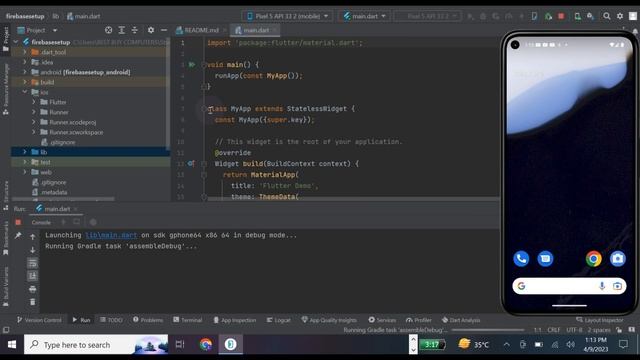Tap Google search bar on emulator

coord(569,286)
